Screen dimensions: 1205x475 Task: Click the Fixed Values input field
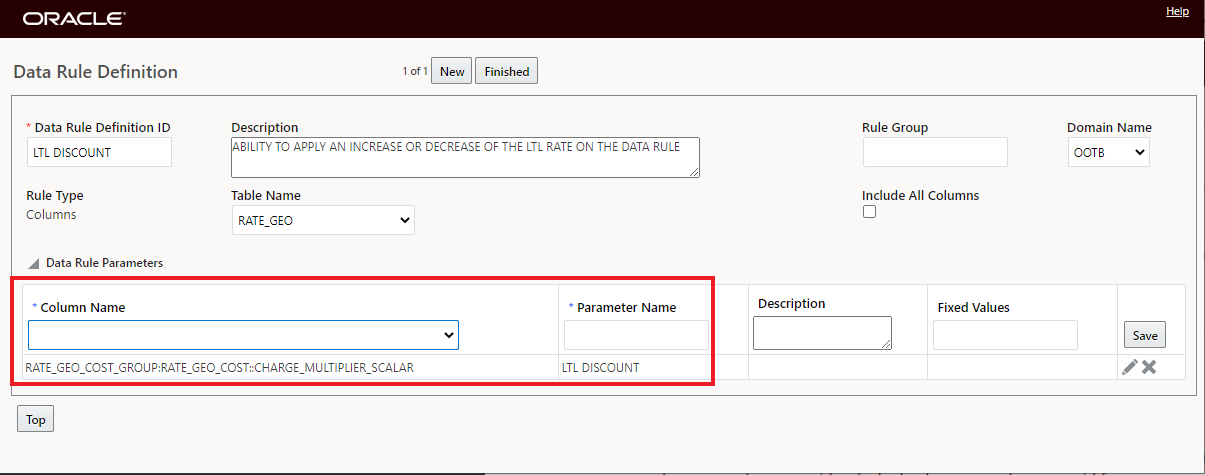(x=1004, y=335)
